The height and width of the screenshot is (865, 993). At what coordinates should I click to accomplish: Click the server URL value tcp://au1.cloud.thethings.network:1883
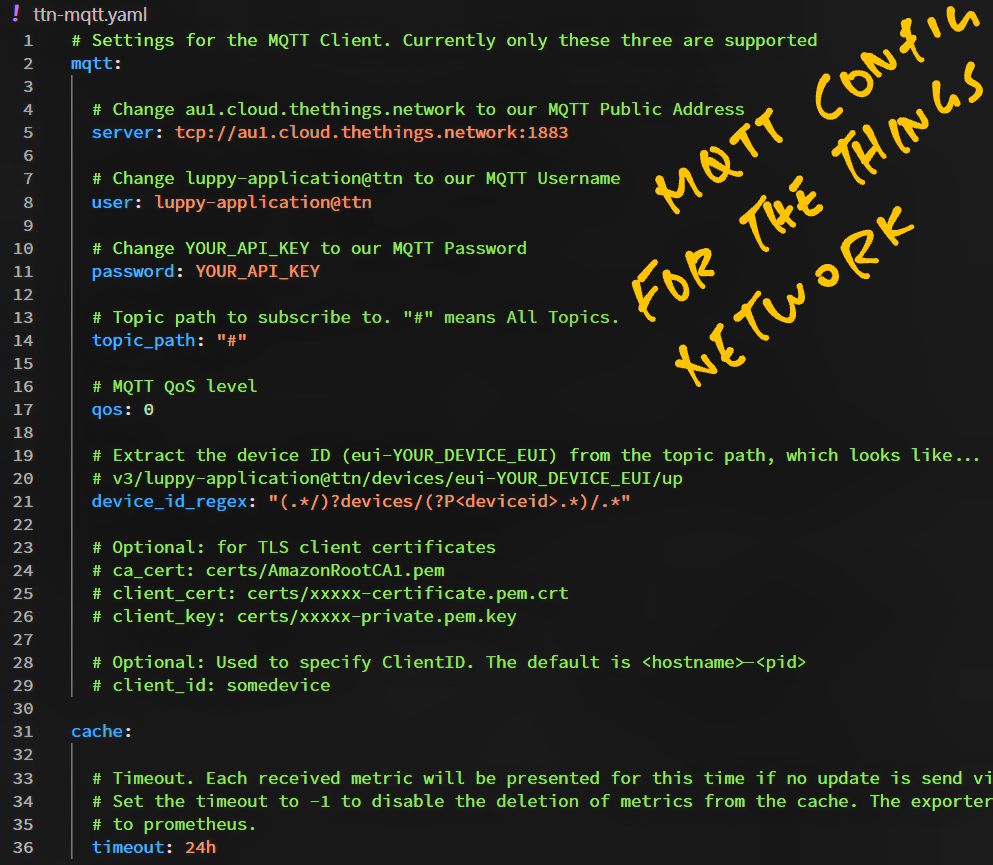click(372, 132)
